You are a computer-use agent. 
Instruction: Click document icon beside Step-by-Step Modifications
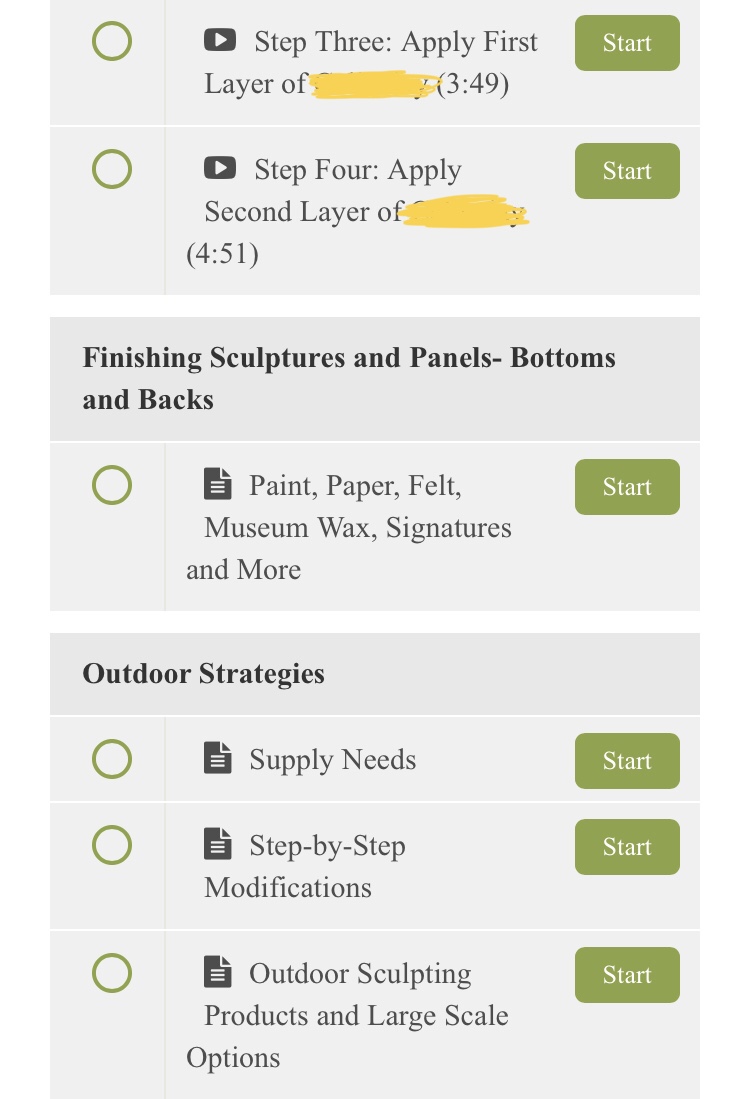tap(217, 844)
